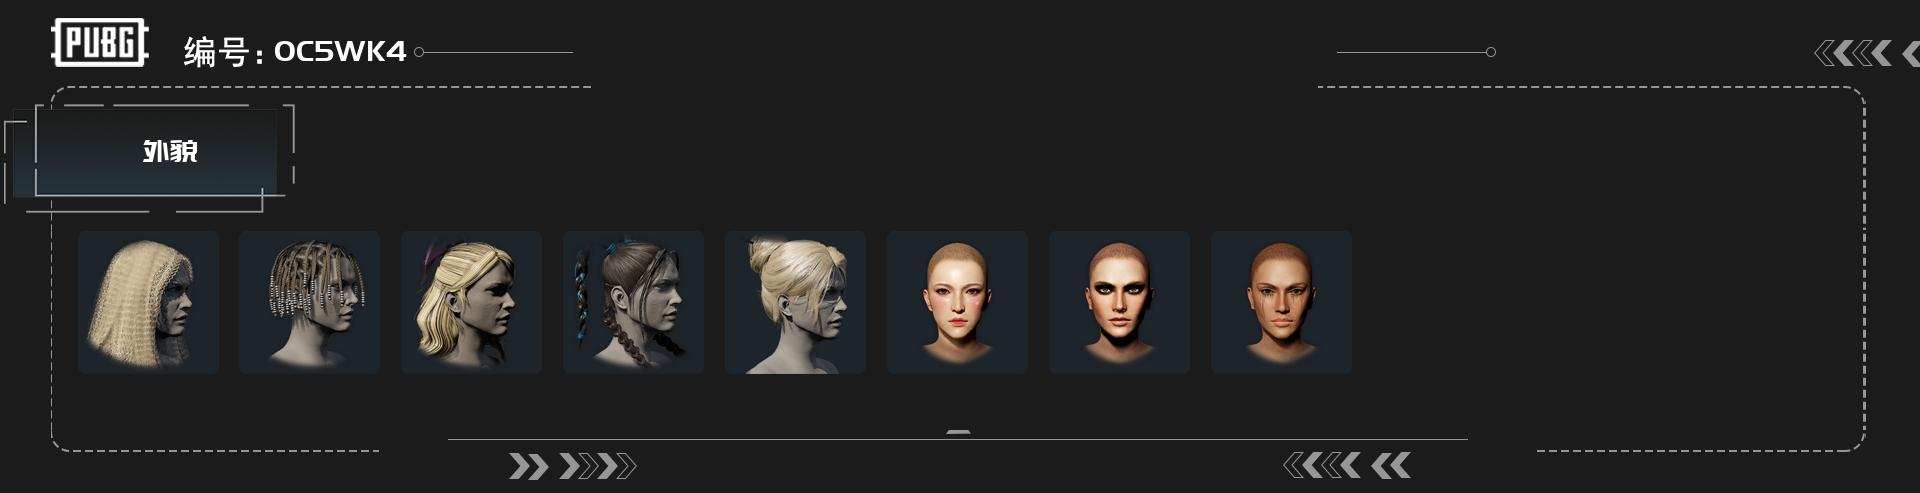Click the small handle above bottom divider

[x=958, y=433]
